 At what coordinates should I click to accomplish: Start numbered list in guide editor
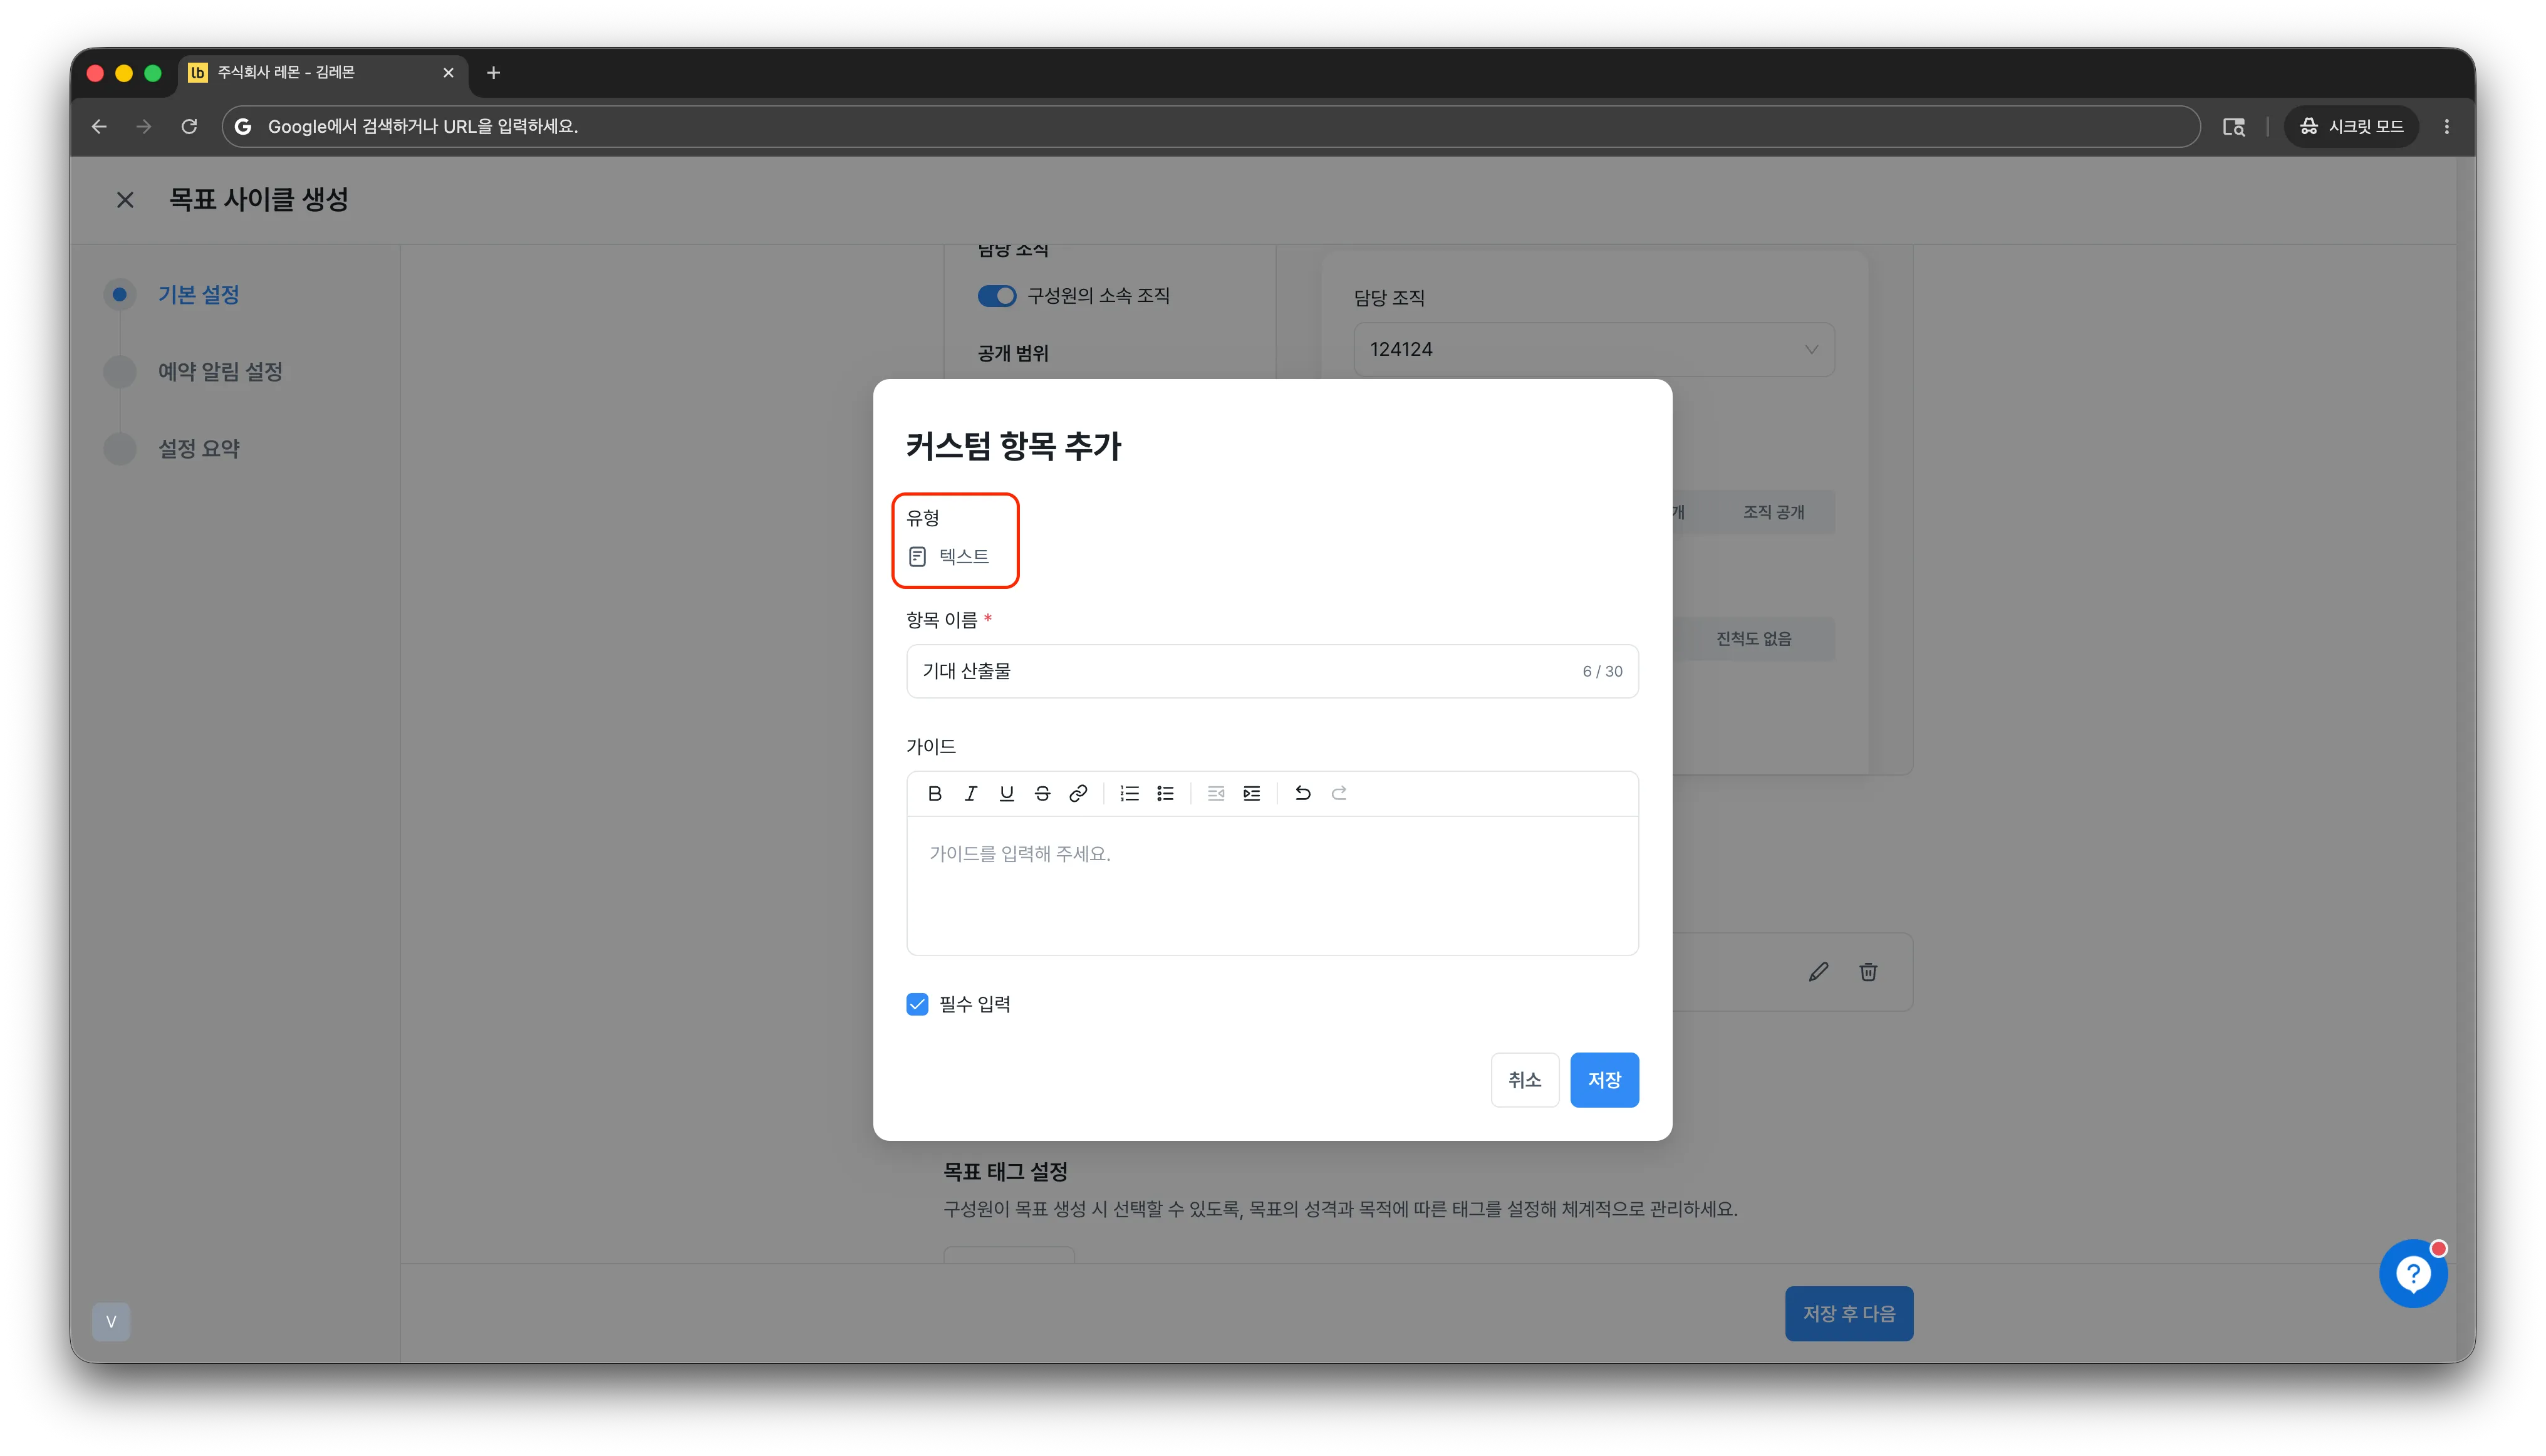point(1129,793)
